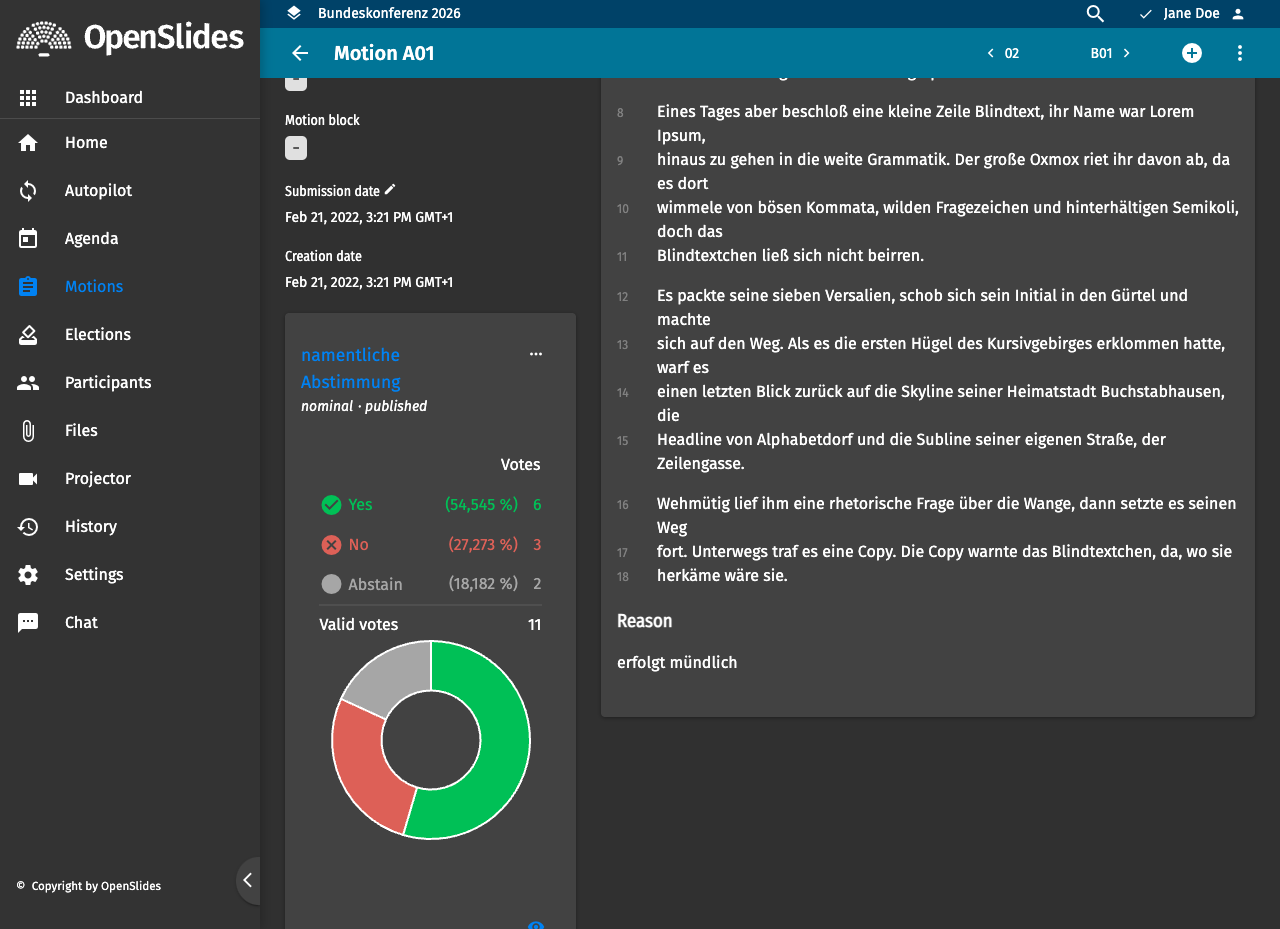Viewport: 1280px width, 929px height.
Task: Edit submission date with pencil icon
Action: click(390, 189)
